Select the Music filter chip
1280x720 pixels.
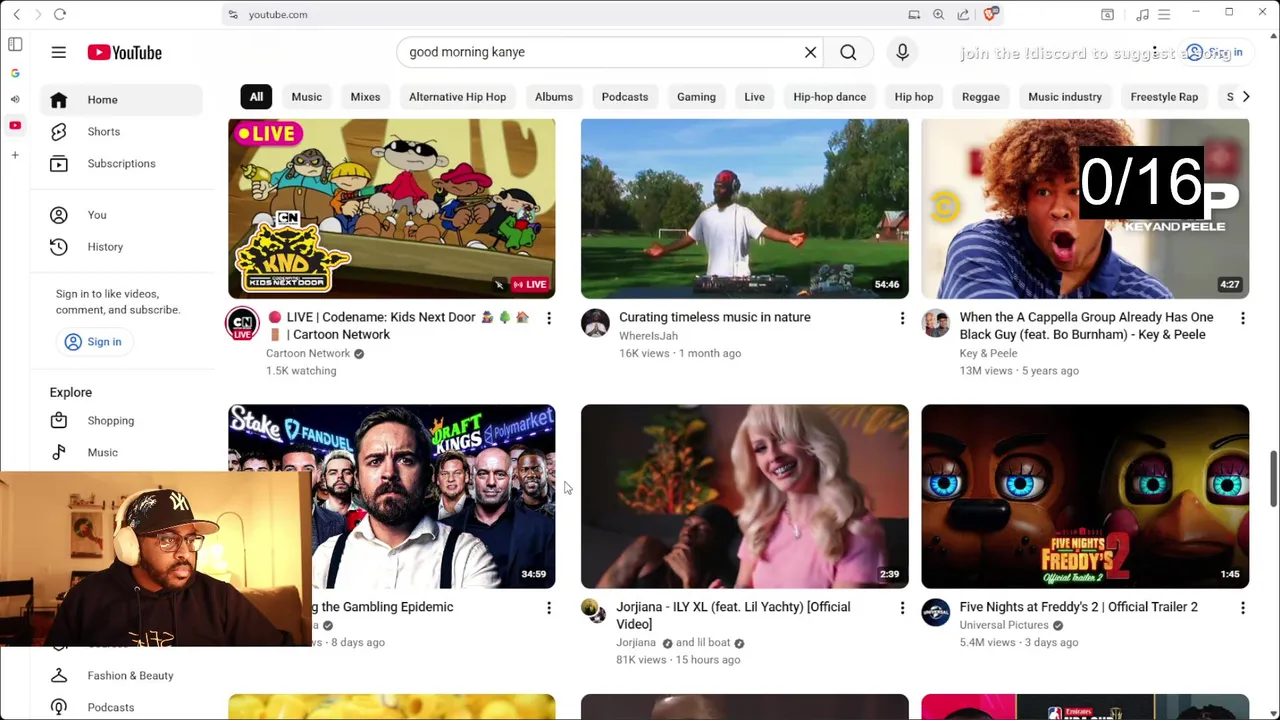point(306,97)
